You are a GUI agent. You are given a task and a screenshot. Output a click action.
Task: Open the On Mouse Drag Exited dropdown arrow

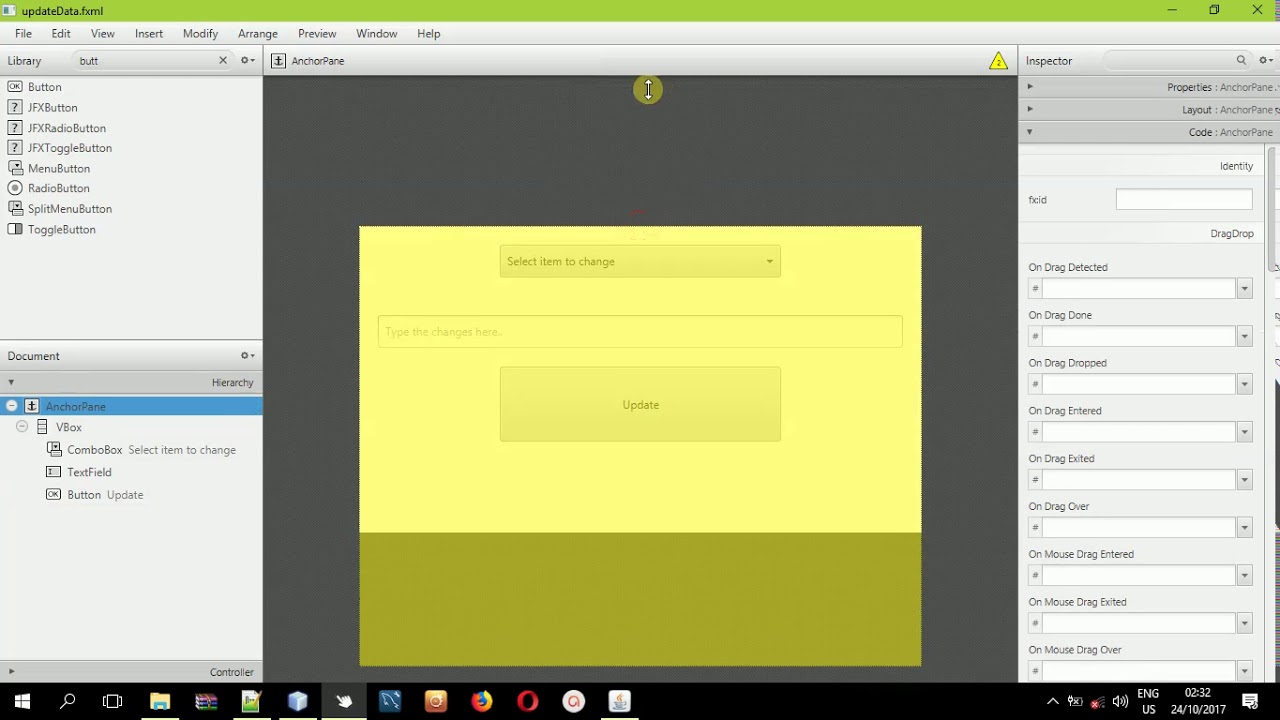(1244, 624)
